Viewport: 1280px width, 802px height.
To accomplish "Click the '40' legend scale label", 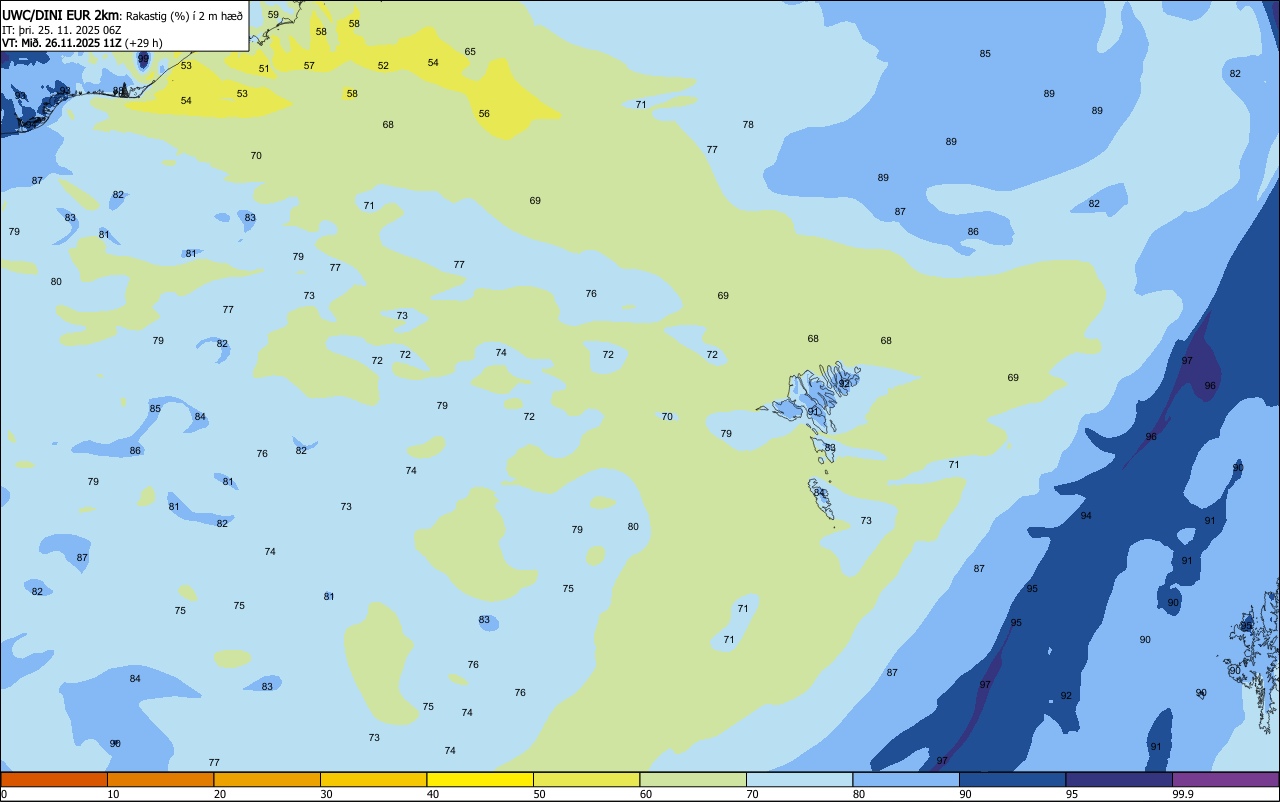I will tap(433, 794).
